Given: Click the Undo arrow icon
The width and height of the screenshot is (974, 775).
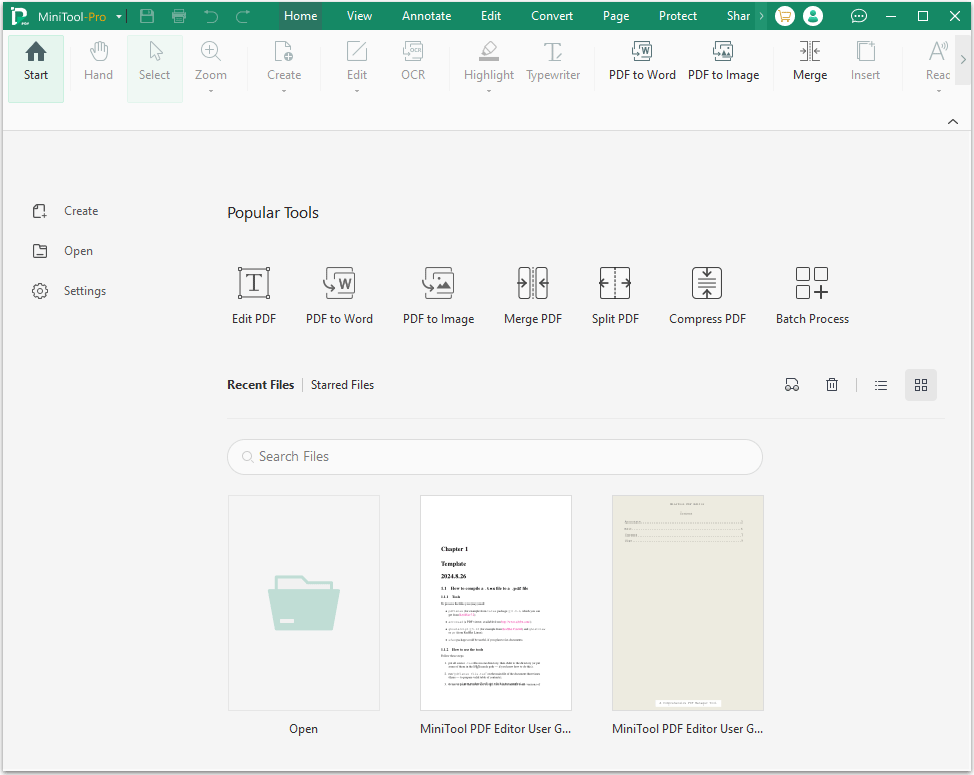Looking at the screenshot, I should [211, 16].
